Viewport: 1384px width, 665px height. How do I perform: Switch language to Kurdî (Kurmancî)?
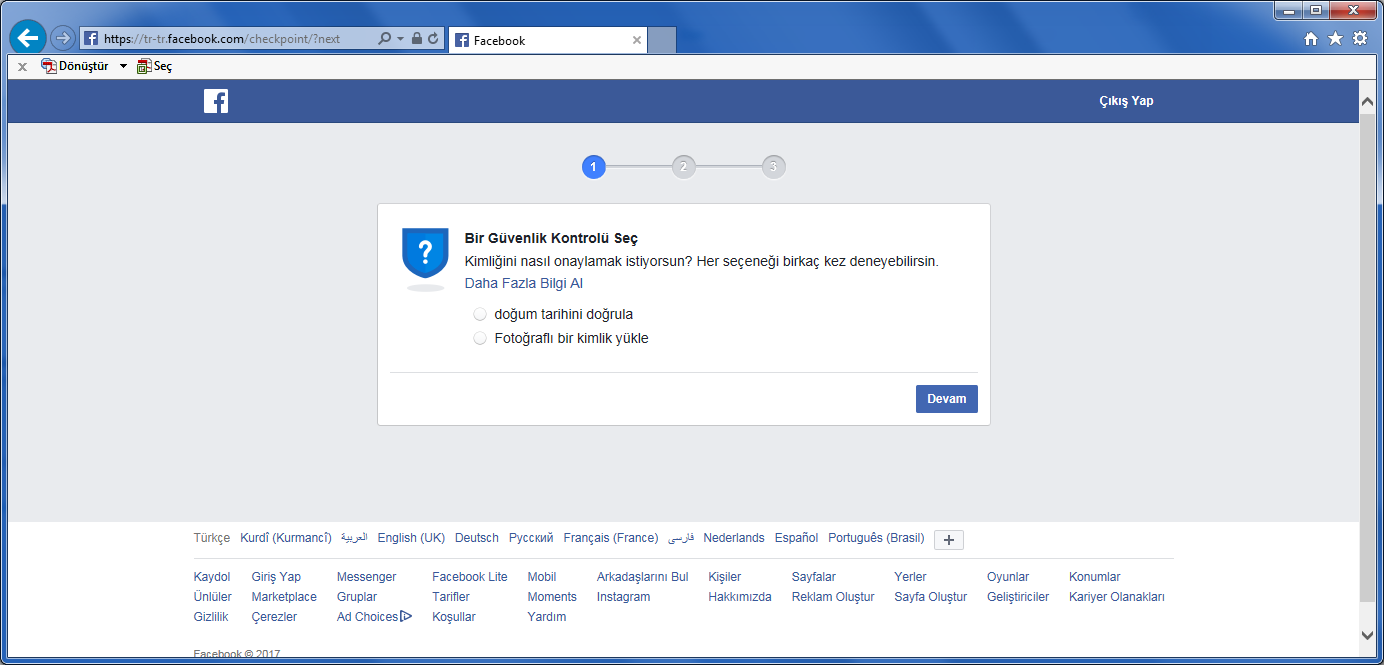286,538
